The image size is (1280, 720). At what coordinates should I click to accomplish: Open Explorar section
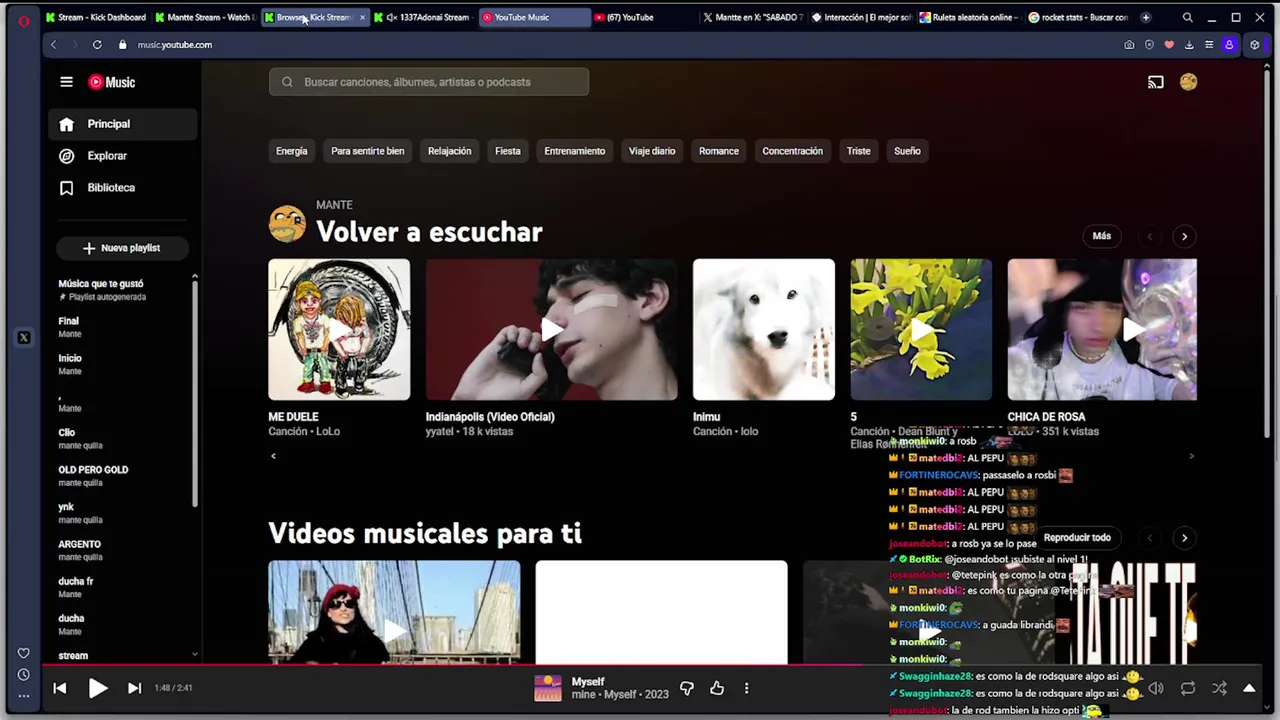point(123,156)
